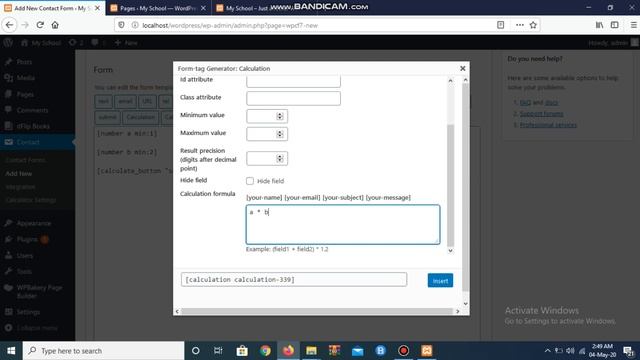Click the browser Back arrow
This screenshot has height=360, width=640.
click(9, 25)
